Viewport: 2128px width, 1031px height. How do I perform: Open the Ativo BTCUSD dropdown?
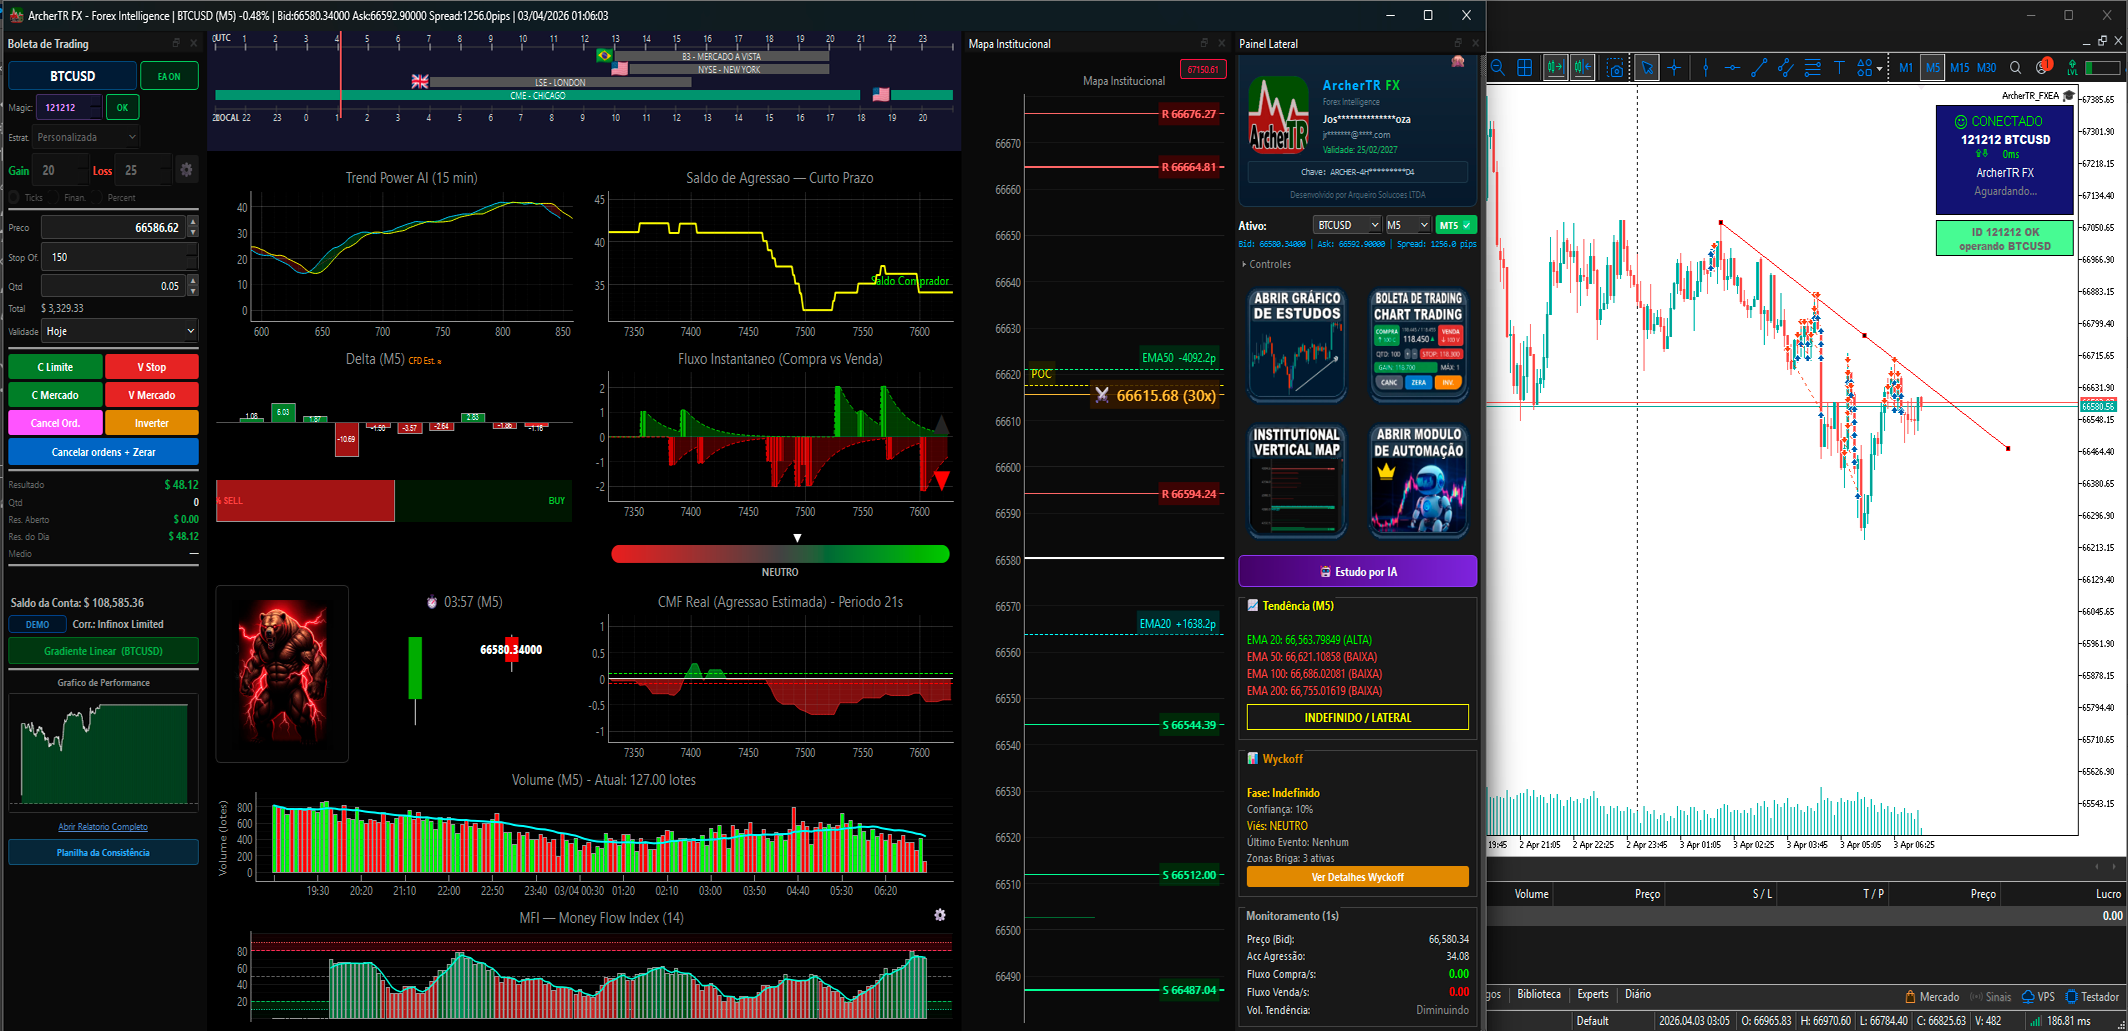[x=1347, y=225]
